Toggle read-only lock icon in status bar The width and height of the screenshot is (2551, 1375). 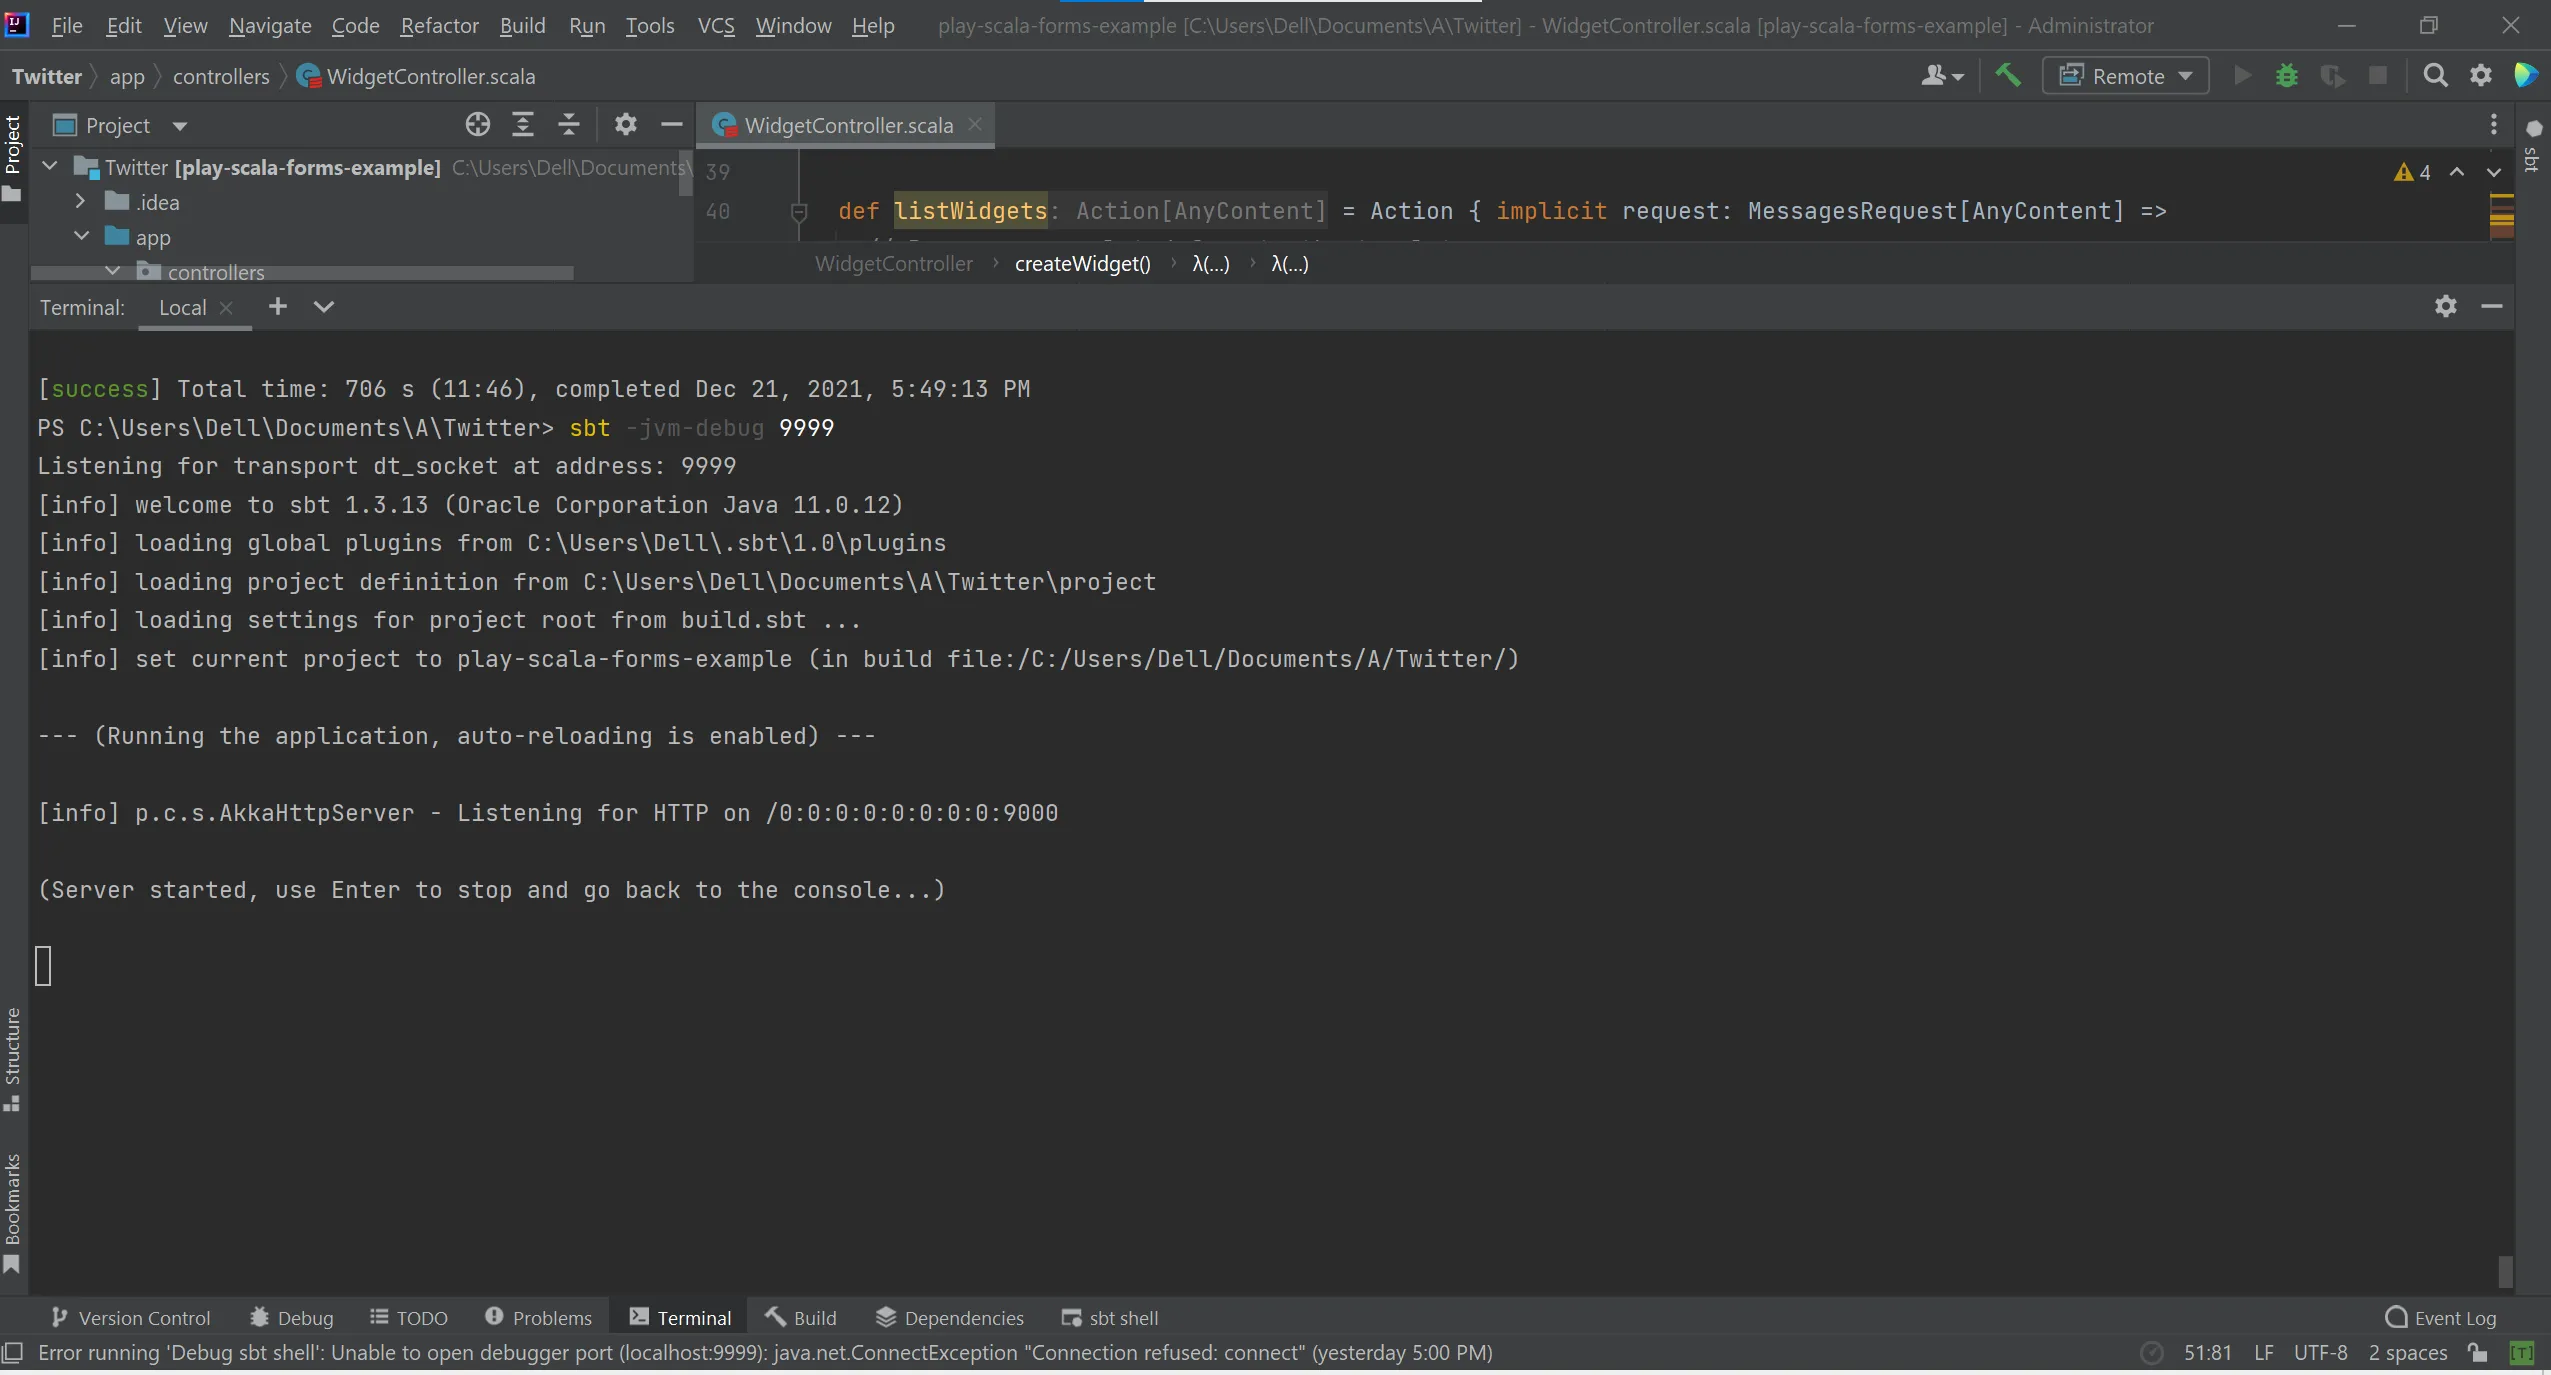(x=2478, y=1353)
